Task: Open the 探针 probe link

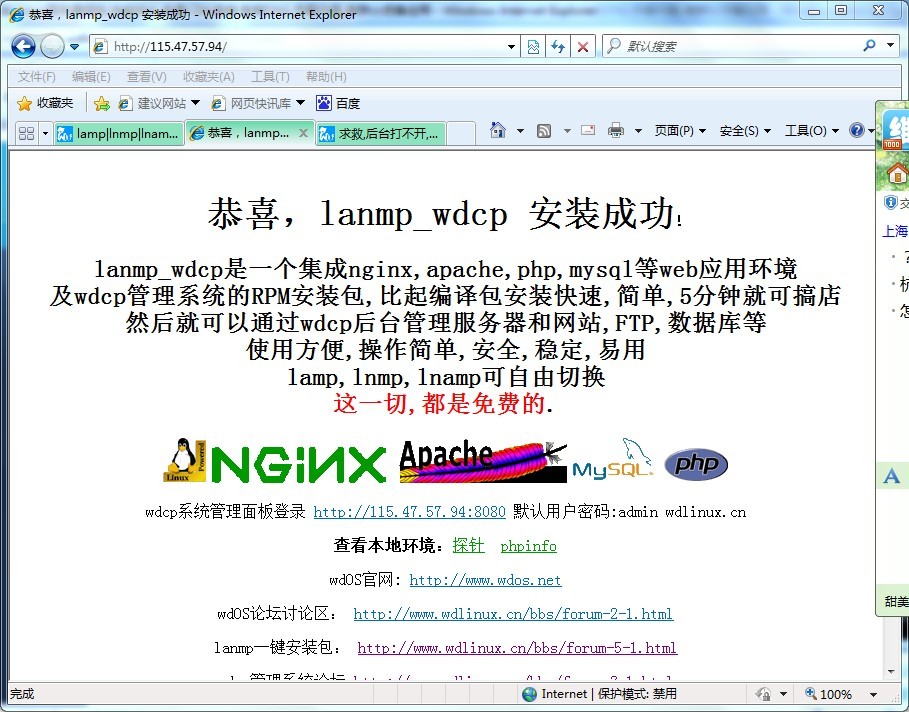Action: click(468, 546)
